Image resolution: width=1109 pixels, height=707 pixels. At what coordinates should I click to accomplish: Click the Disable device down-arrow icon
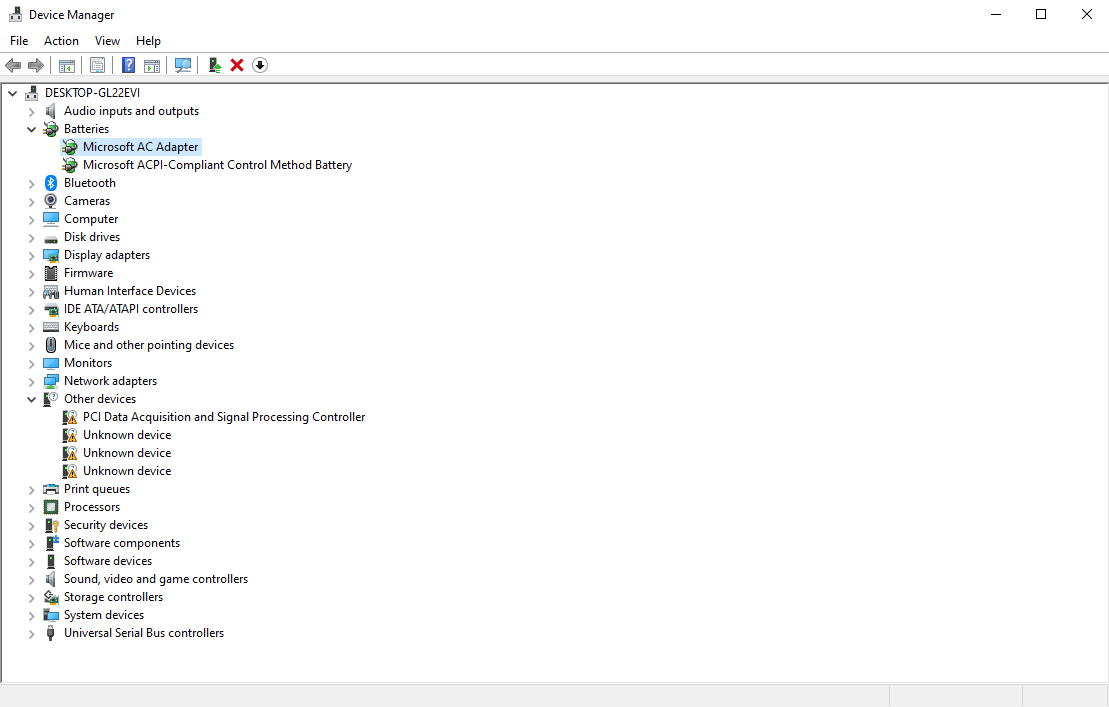260,66
